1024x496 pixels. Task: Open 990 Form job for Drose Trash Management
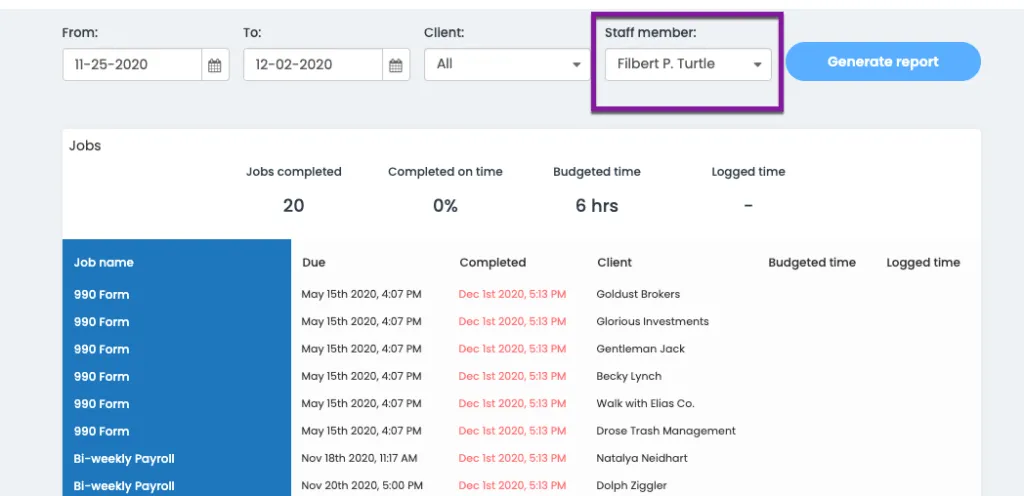(x=101, y=431)
